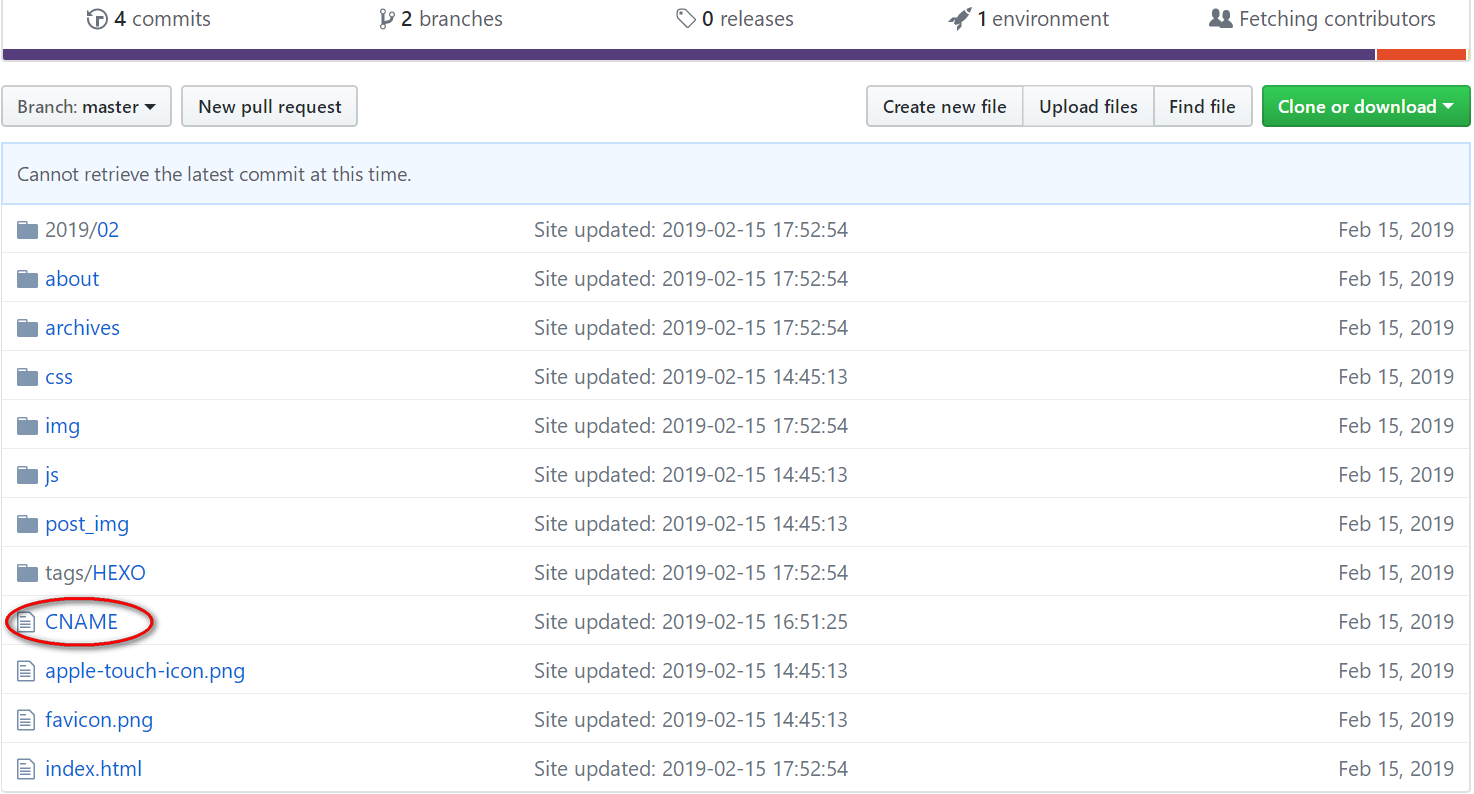The image size is (1474, 794).
Task: Click the commits history icon
Action: 97,18
